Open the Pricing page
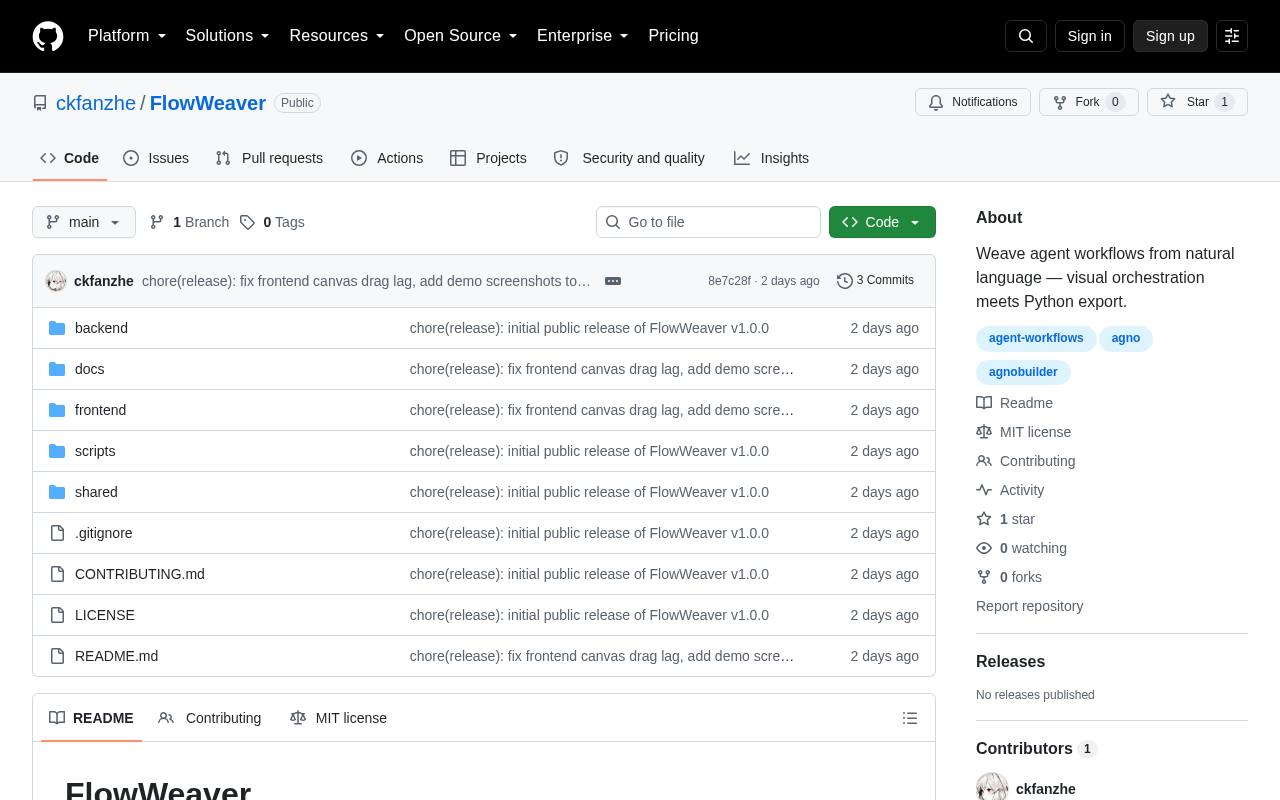The height and width of the screenshot is (800, 1280). pyautogui.click(x=673, y=36)
